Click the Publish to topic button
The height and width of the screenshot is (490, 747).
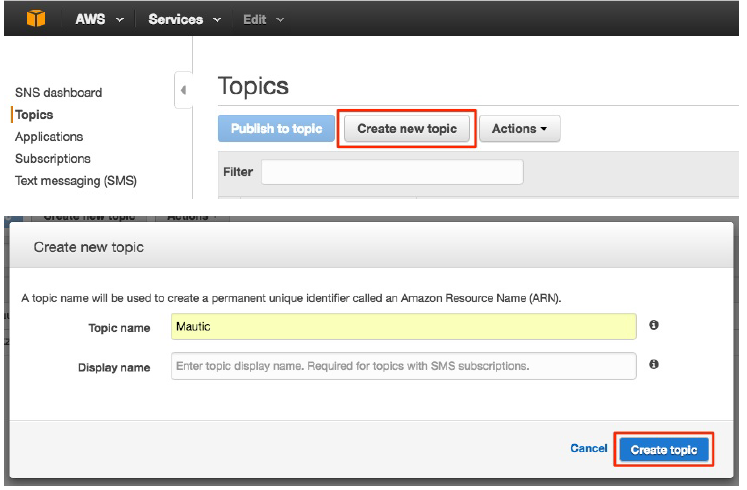pyautogui.click(x=276, y=129)
